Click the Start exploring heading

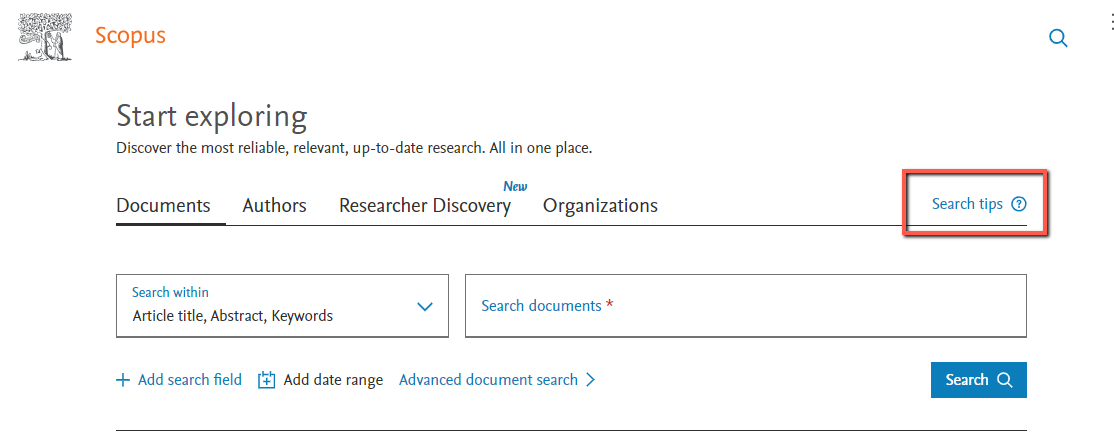212,117
